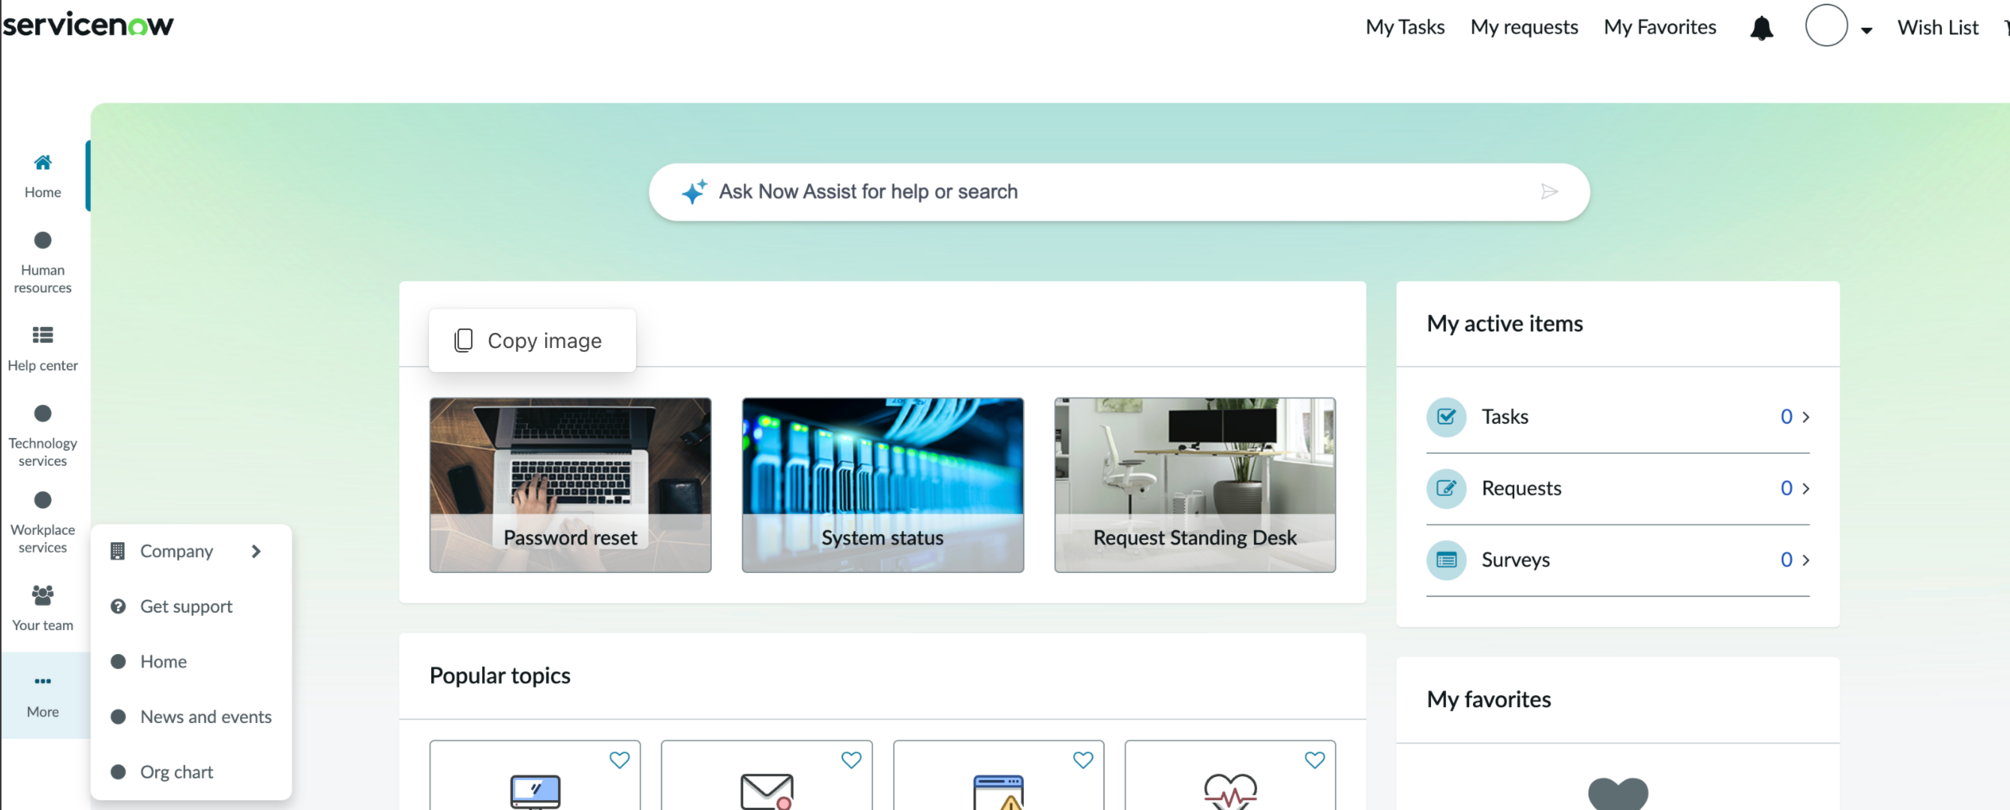Expand the Requests row chevron
Viewport: 2010px width, 810px height.
(1806, 489)
